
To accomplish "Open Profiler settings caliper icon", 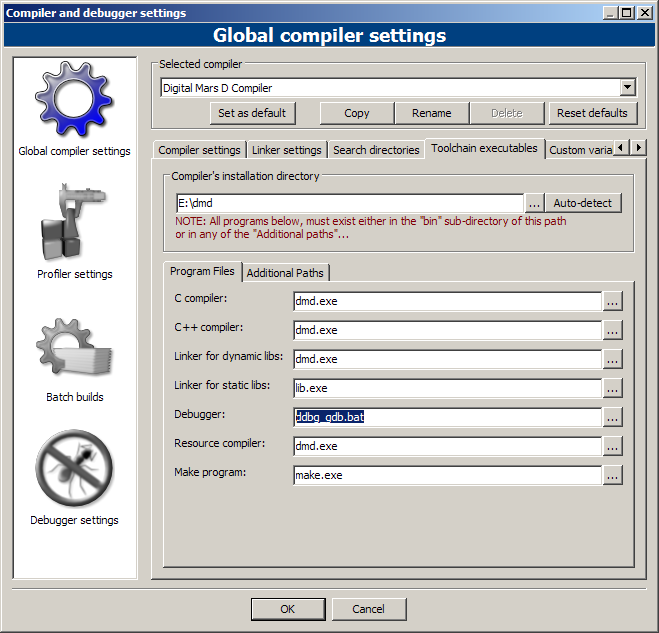I will tap(74, 222).
